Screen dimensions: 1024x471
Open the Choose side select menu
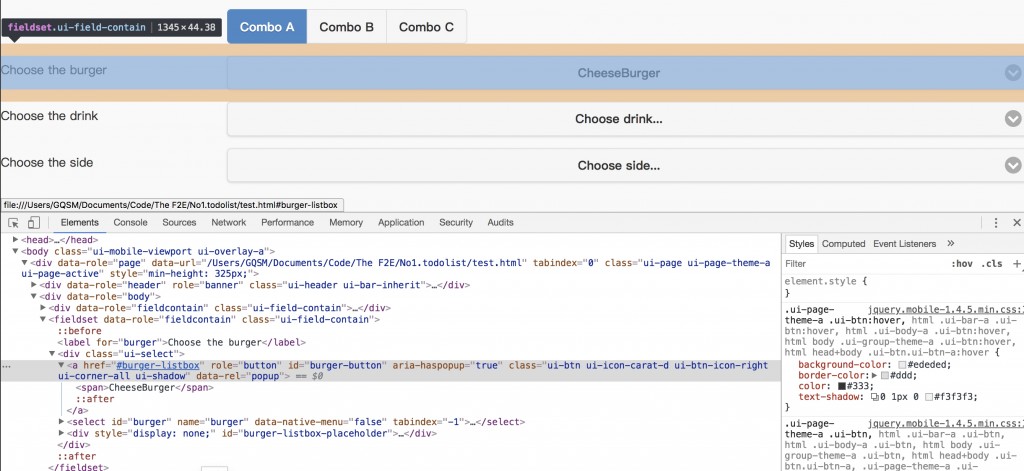626,165
